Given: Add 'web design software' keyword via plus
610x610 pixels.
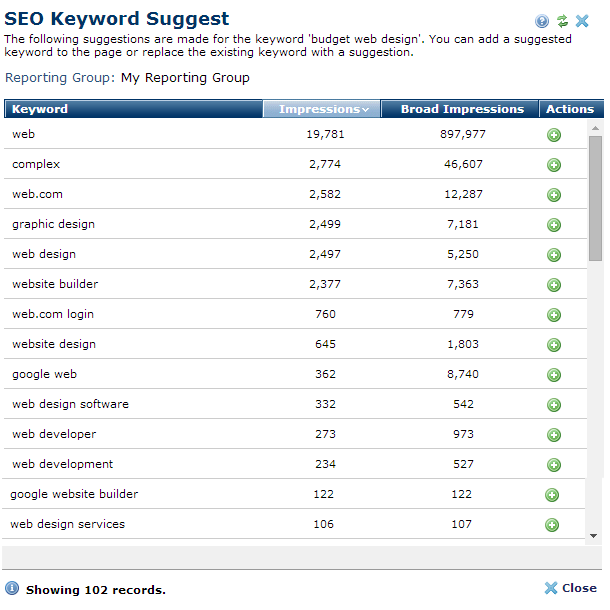Looking at the screenshot, I should (x=554, y=405).
